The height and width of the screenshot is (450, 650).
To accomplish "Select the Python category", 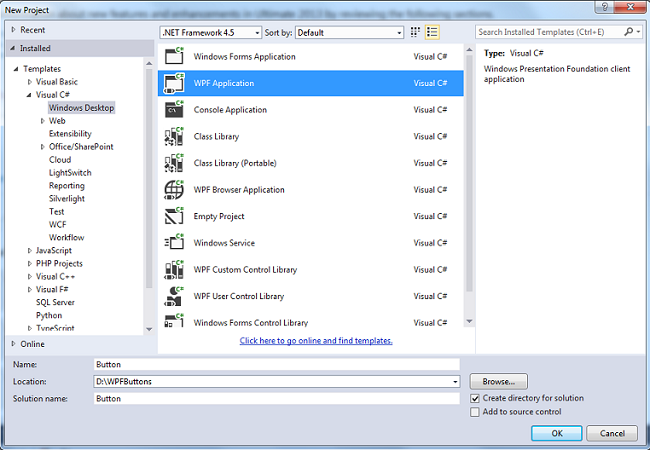I will (49, 315).
